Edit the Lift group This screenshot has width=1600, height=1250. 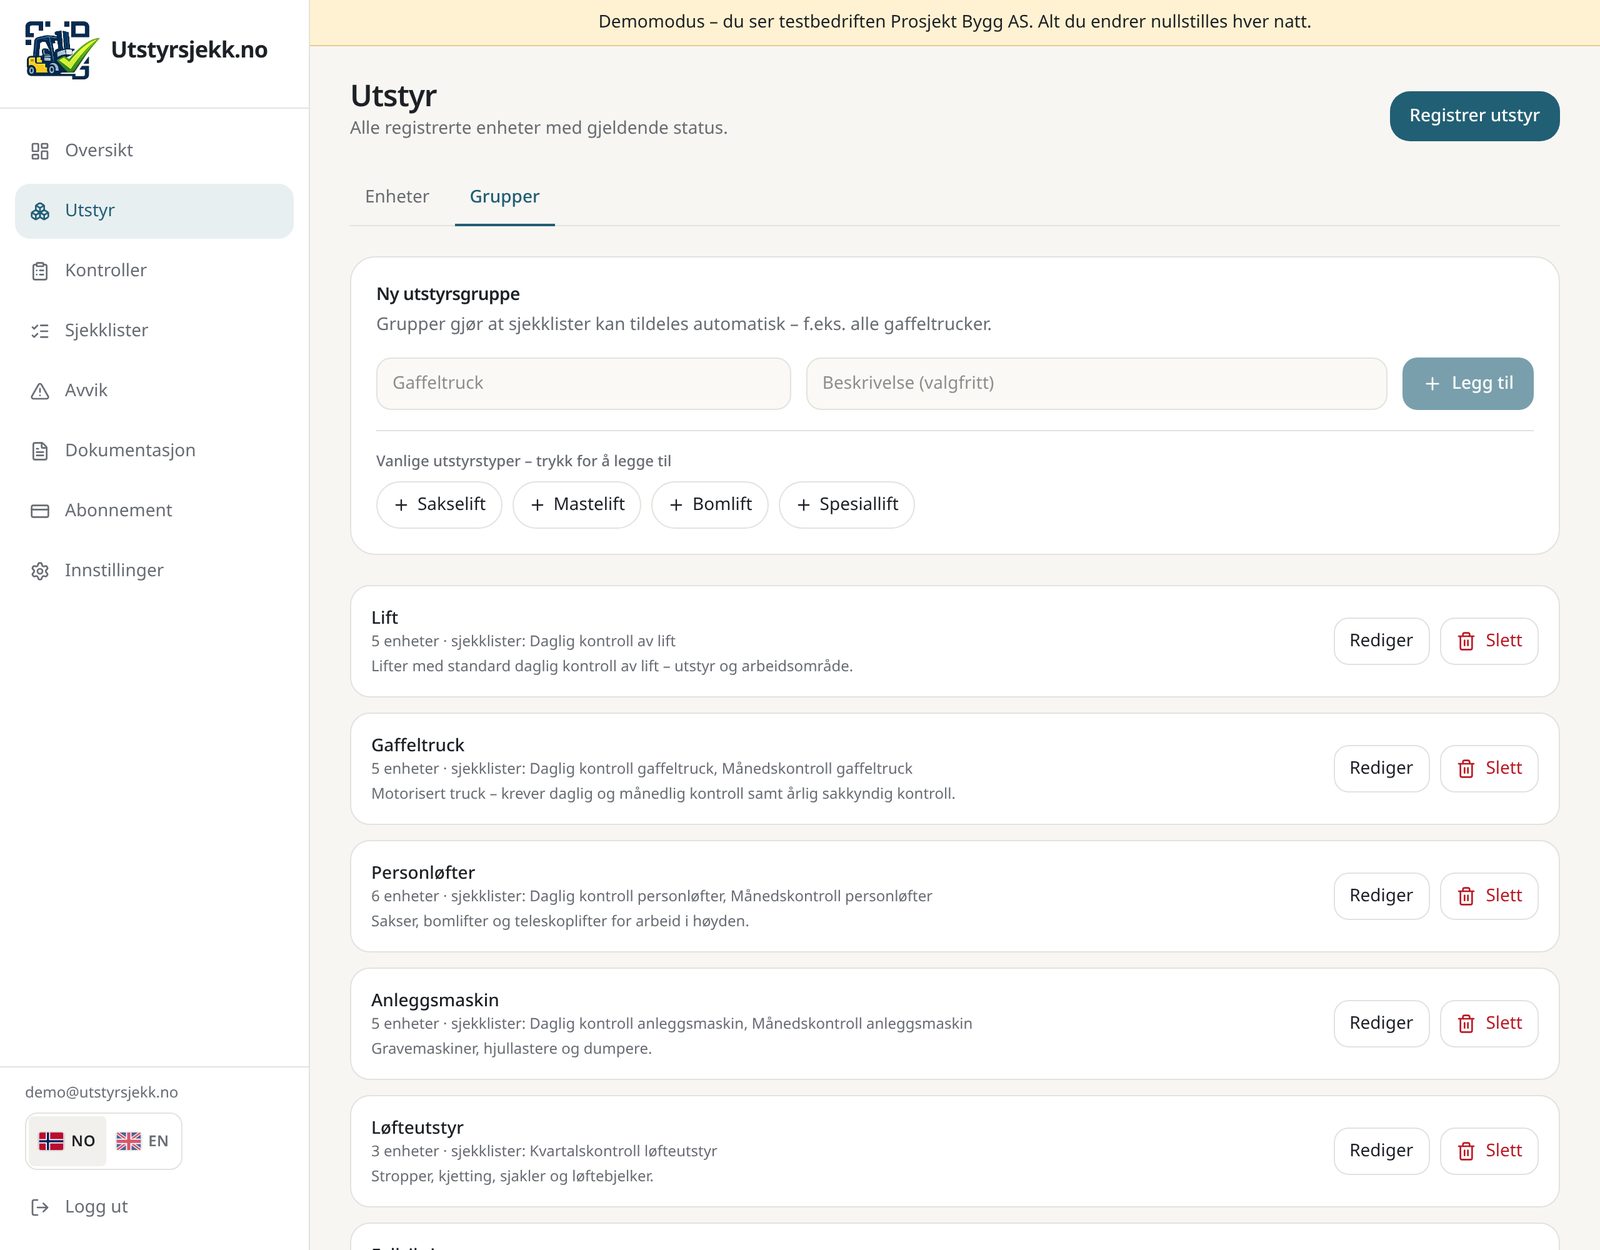pyautogui.click(x=1381, y=641)
